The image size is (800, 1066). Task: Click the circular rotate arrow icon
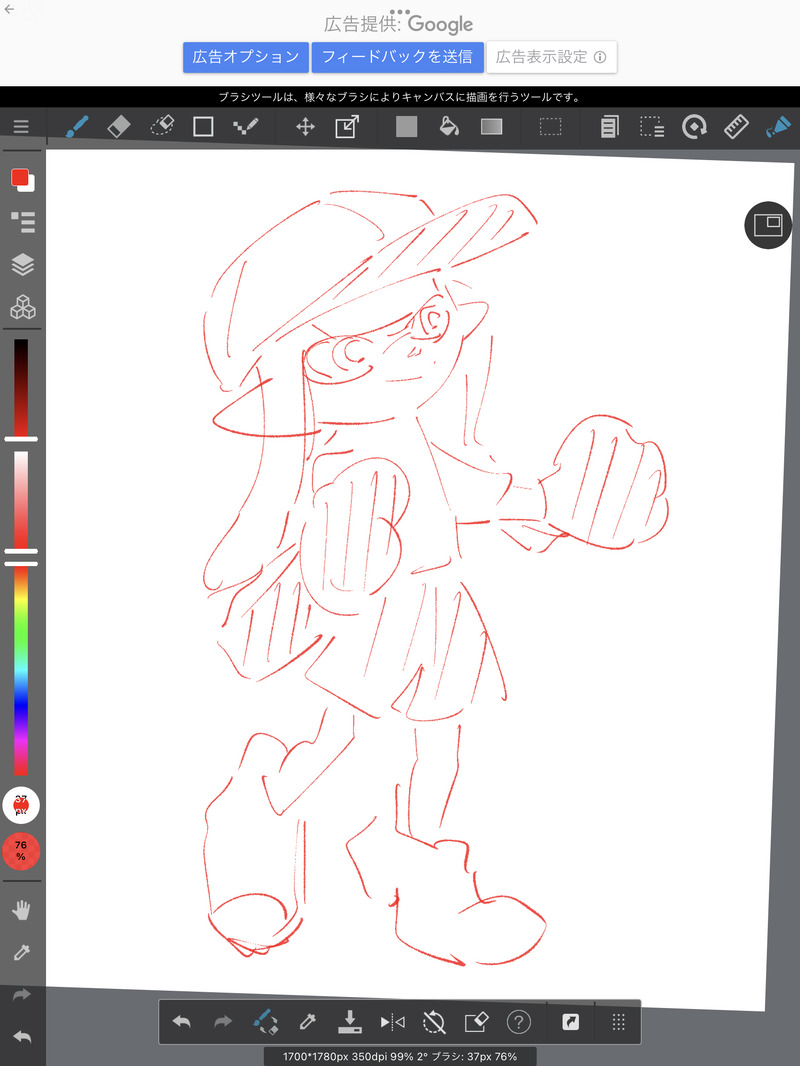(694, 126)
